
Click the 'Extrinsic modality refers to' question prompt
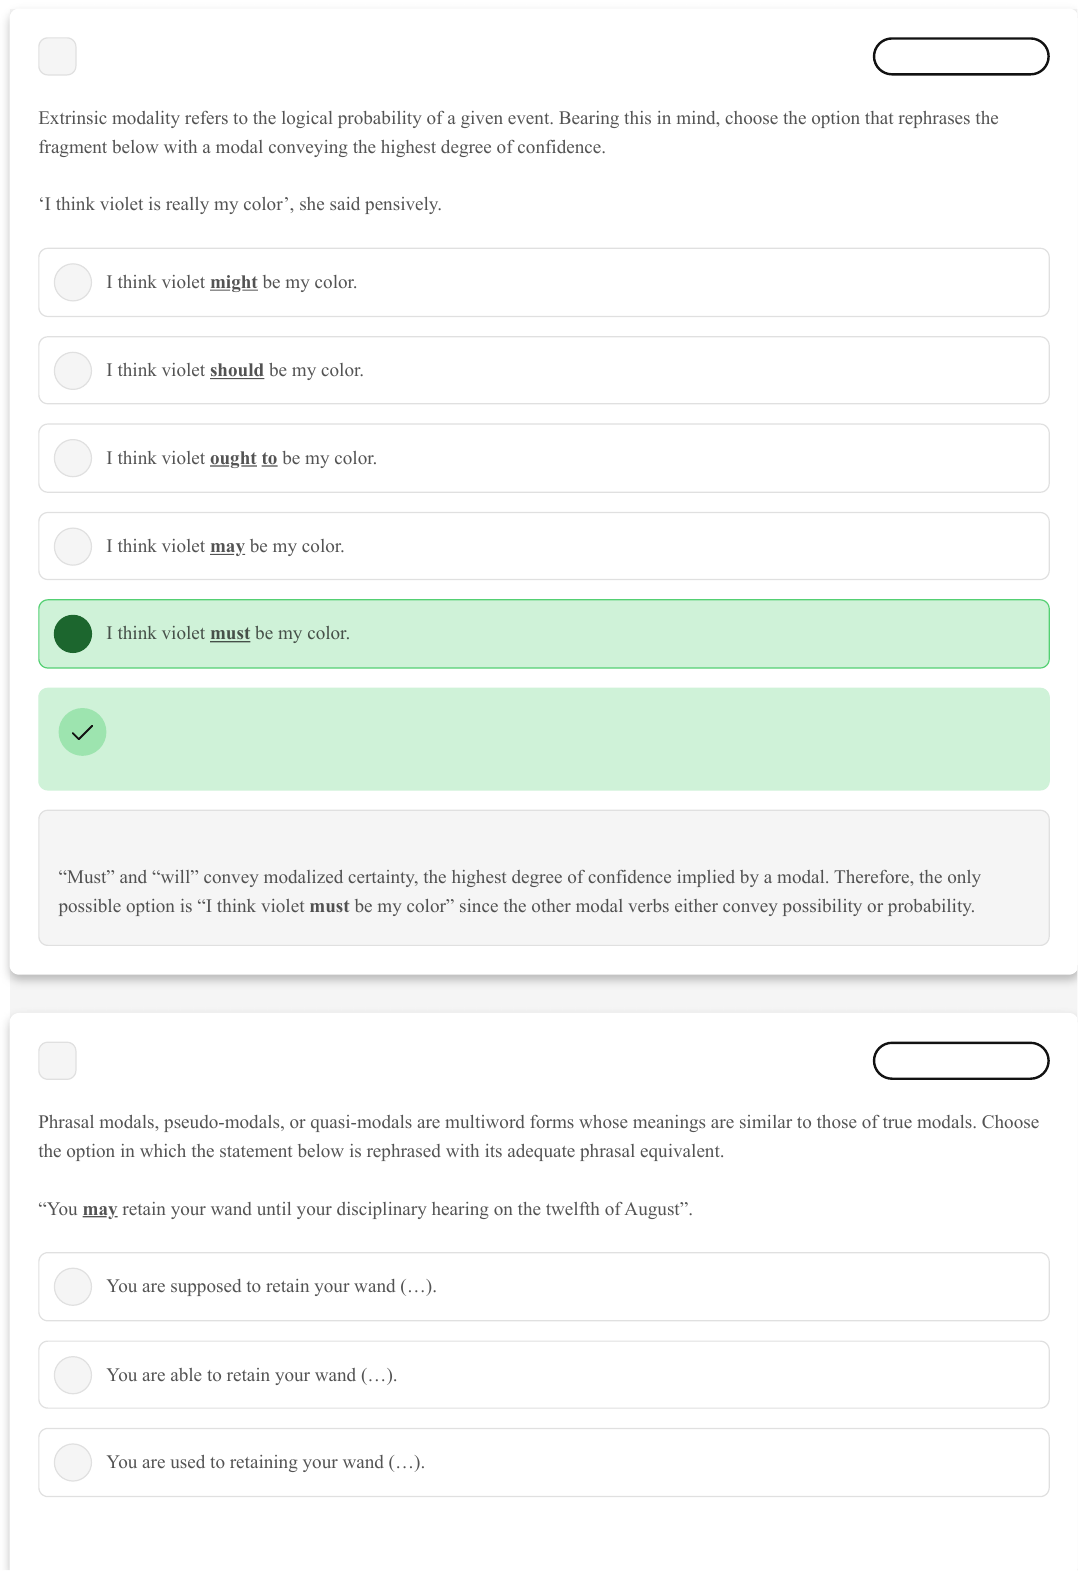(518, 133)
